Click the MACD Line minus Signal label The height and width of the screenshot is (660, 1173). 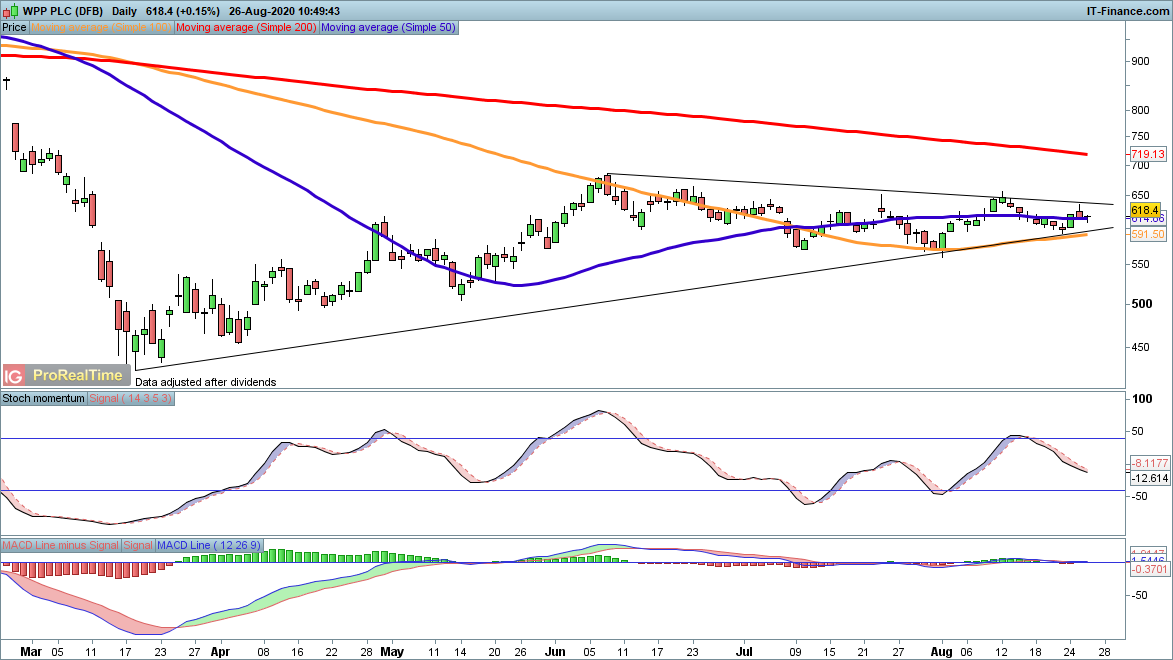coord(60,545)
